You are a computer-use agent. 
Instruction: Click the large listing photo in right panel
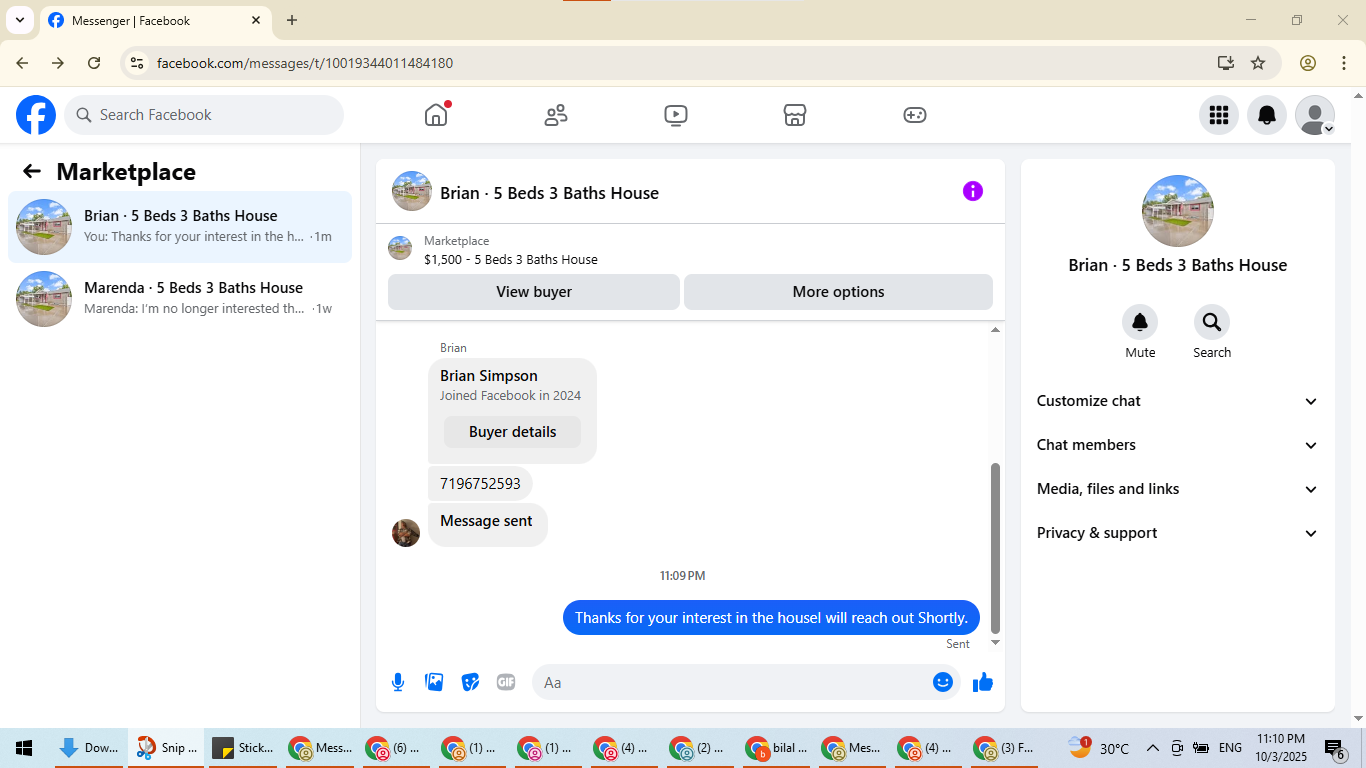tap(1178, 211)
